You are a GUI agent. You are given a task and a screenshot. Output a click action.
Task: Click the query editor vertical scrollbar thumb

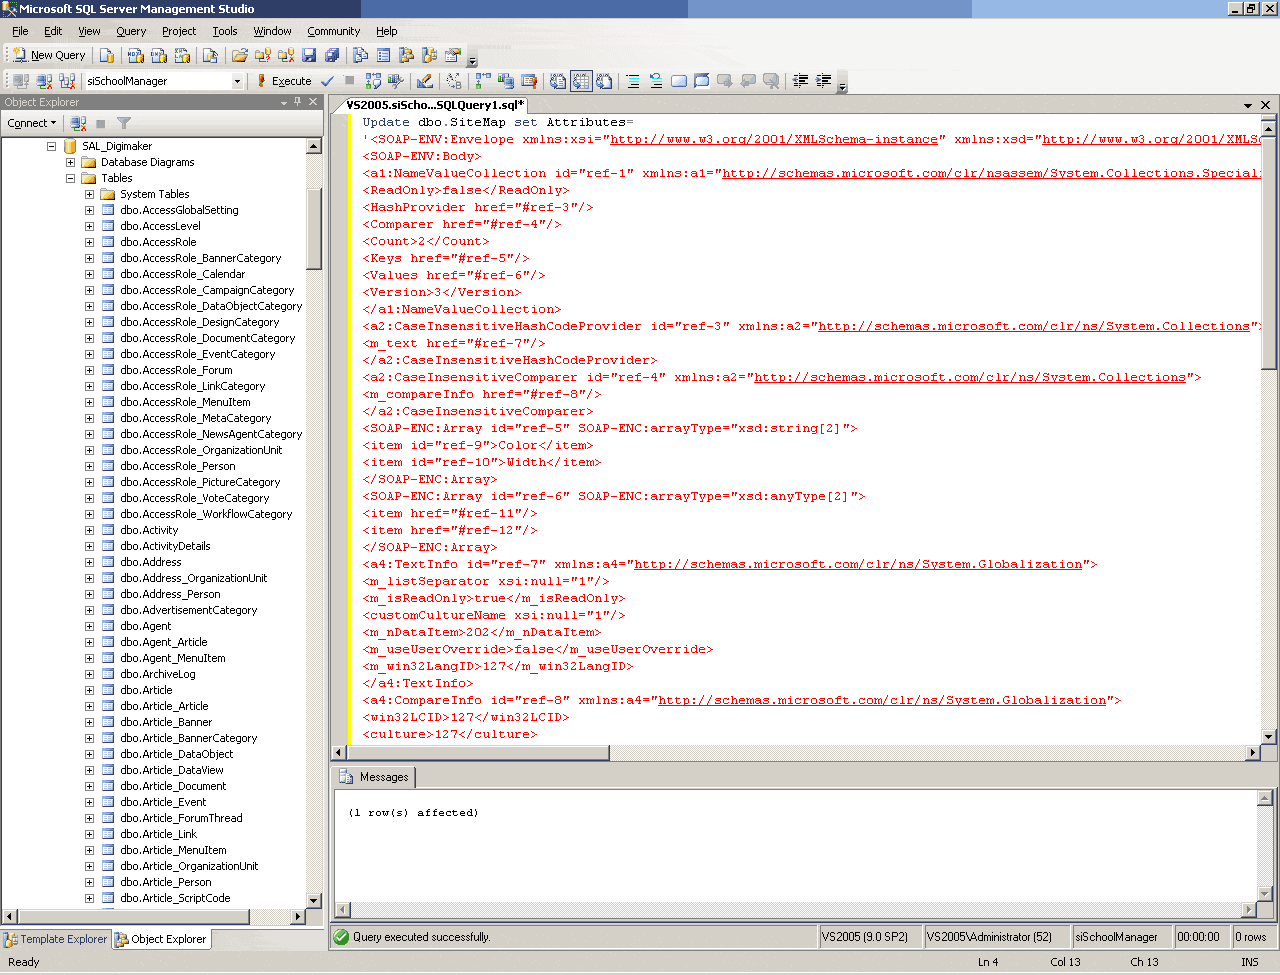tap(1269, 251)
